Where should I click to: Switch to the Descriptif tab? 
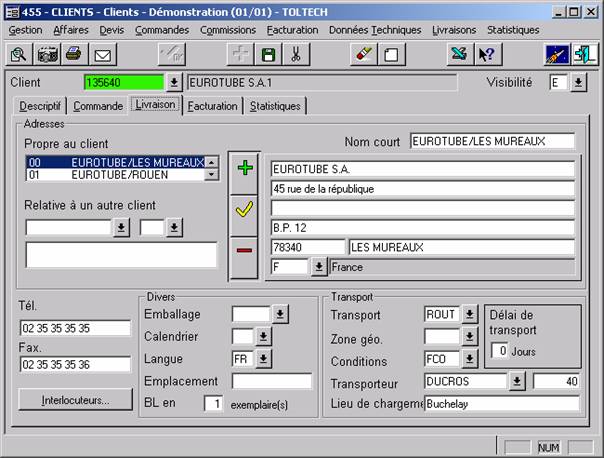(x=40, y=106)
